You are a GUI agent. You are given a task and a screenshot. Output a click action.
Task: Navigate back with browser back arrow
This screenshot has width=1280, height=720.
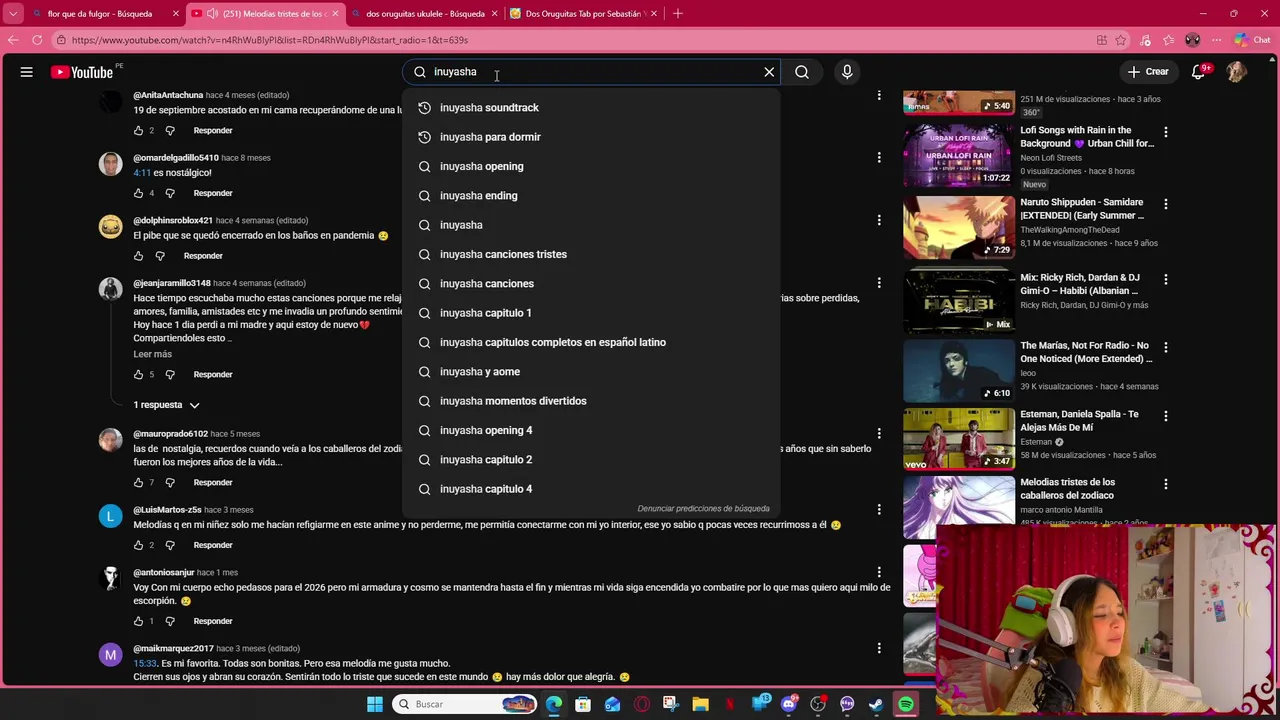tap(13, 40)
